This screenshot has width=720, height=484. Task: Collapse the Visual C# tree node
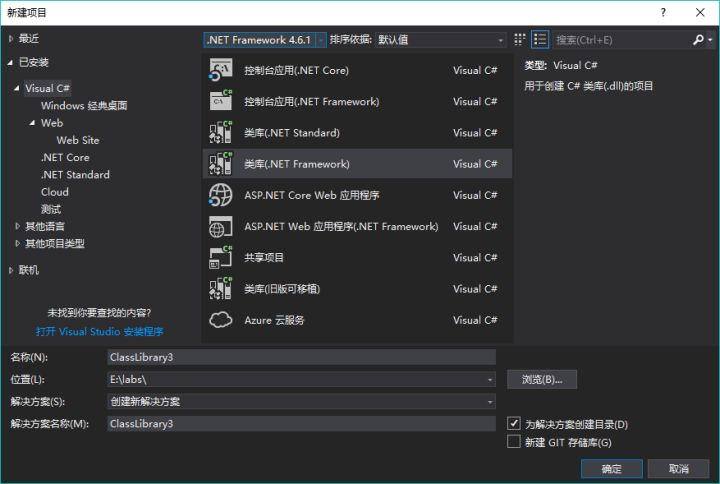[17, 88]
